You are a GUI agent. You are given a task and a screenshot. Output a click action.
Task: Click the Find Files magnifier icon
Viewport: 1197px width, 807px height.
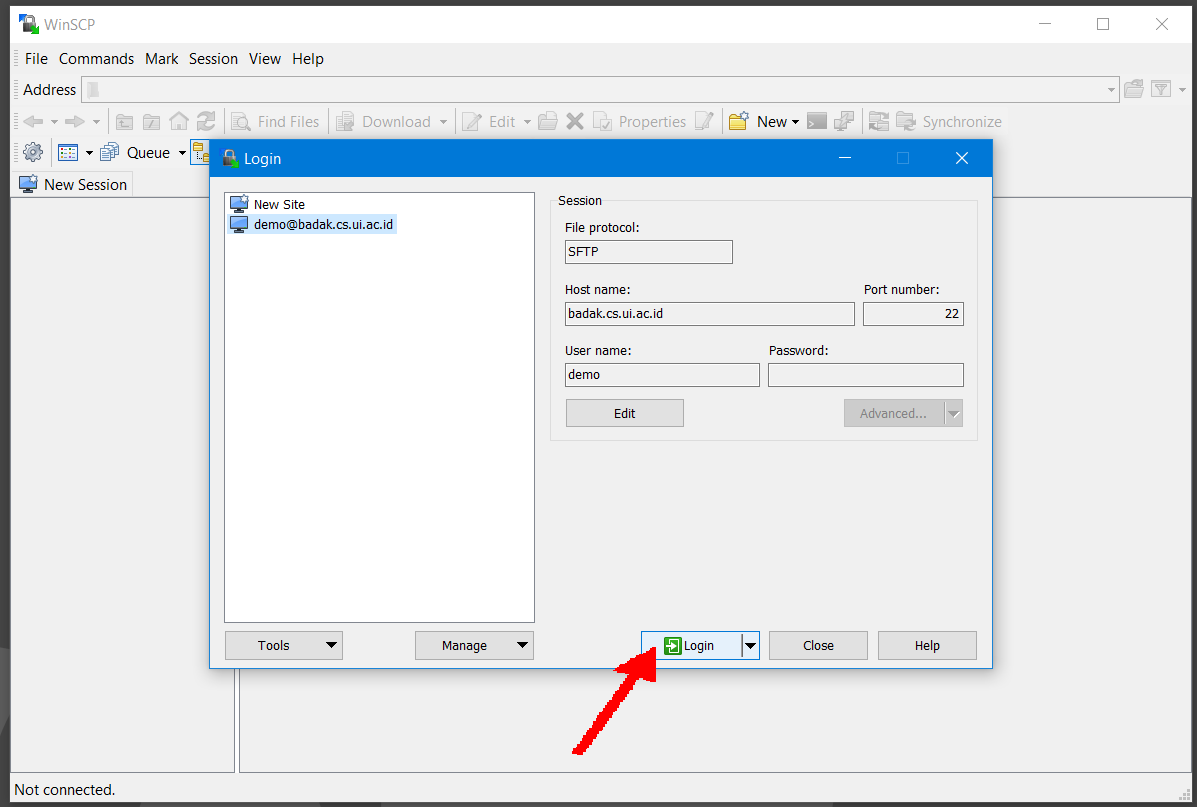tap(241, 122)
